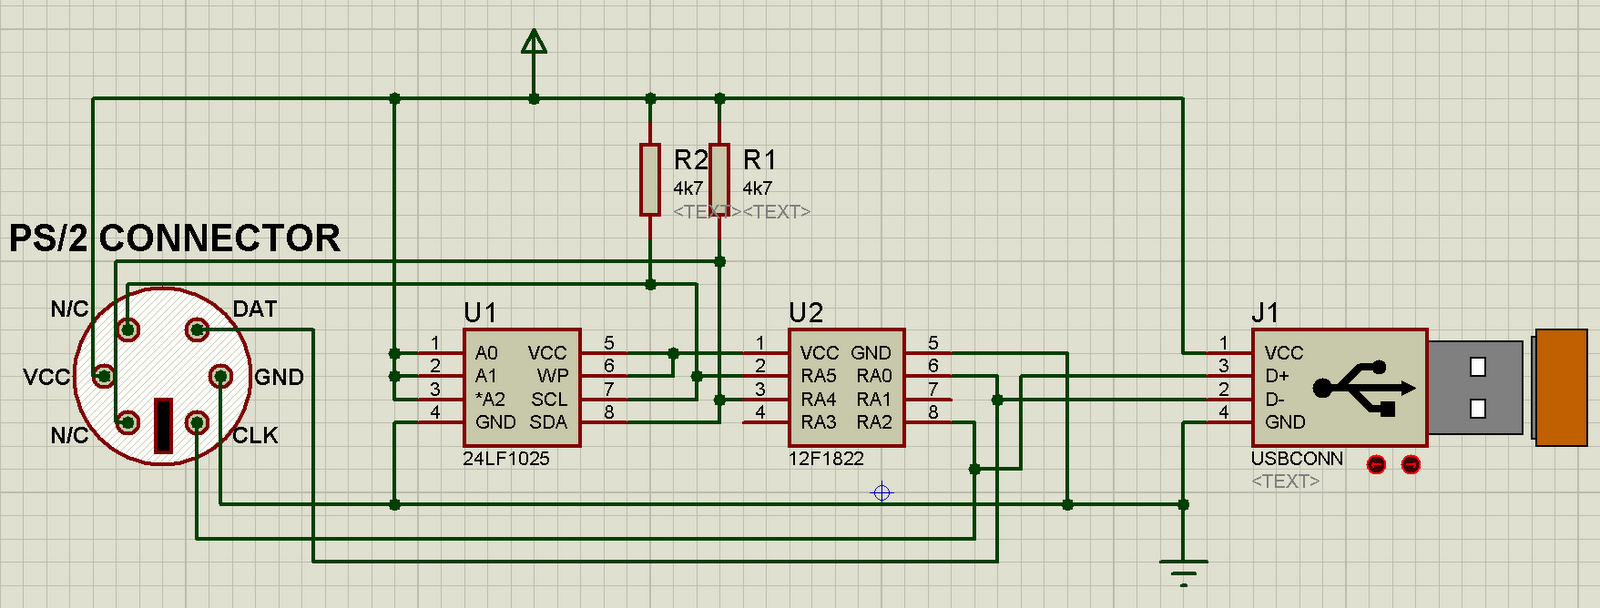Click the 'SCL' pin label on U1
The image size is (1600, 608).
pos(549,399)
